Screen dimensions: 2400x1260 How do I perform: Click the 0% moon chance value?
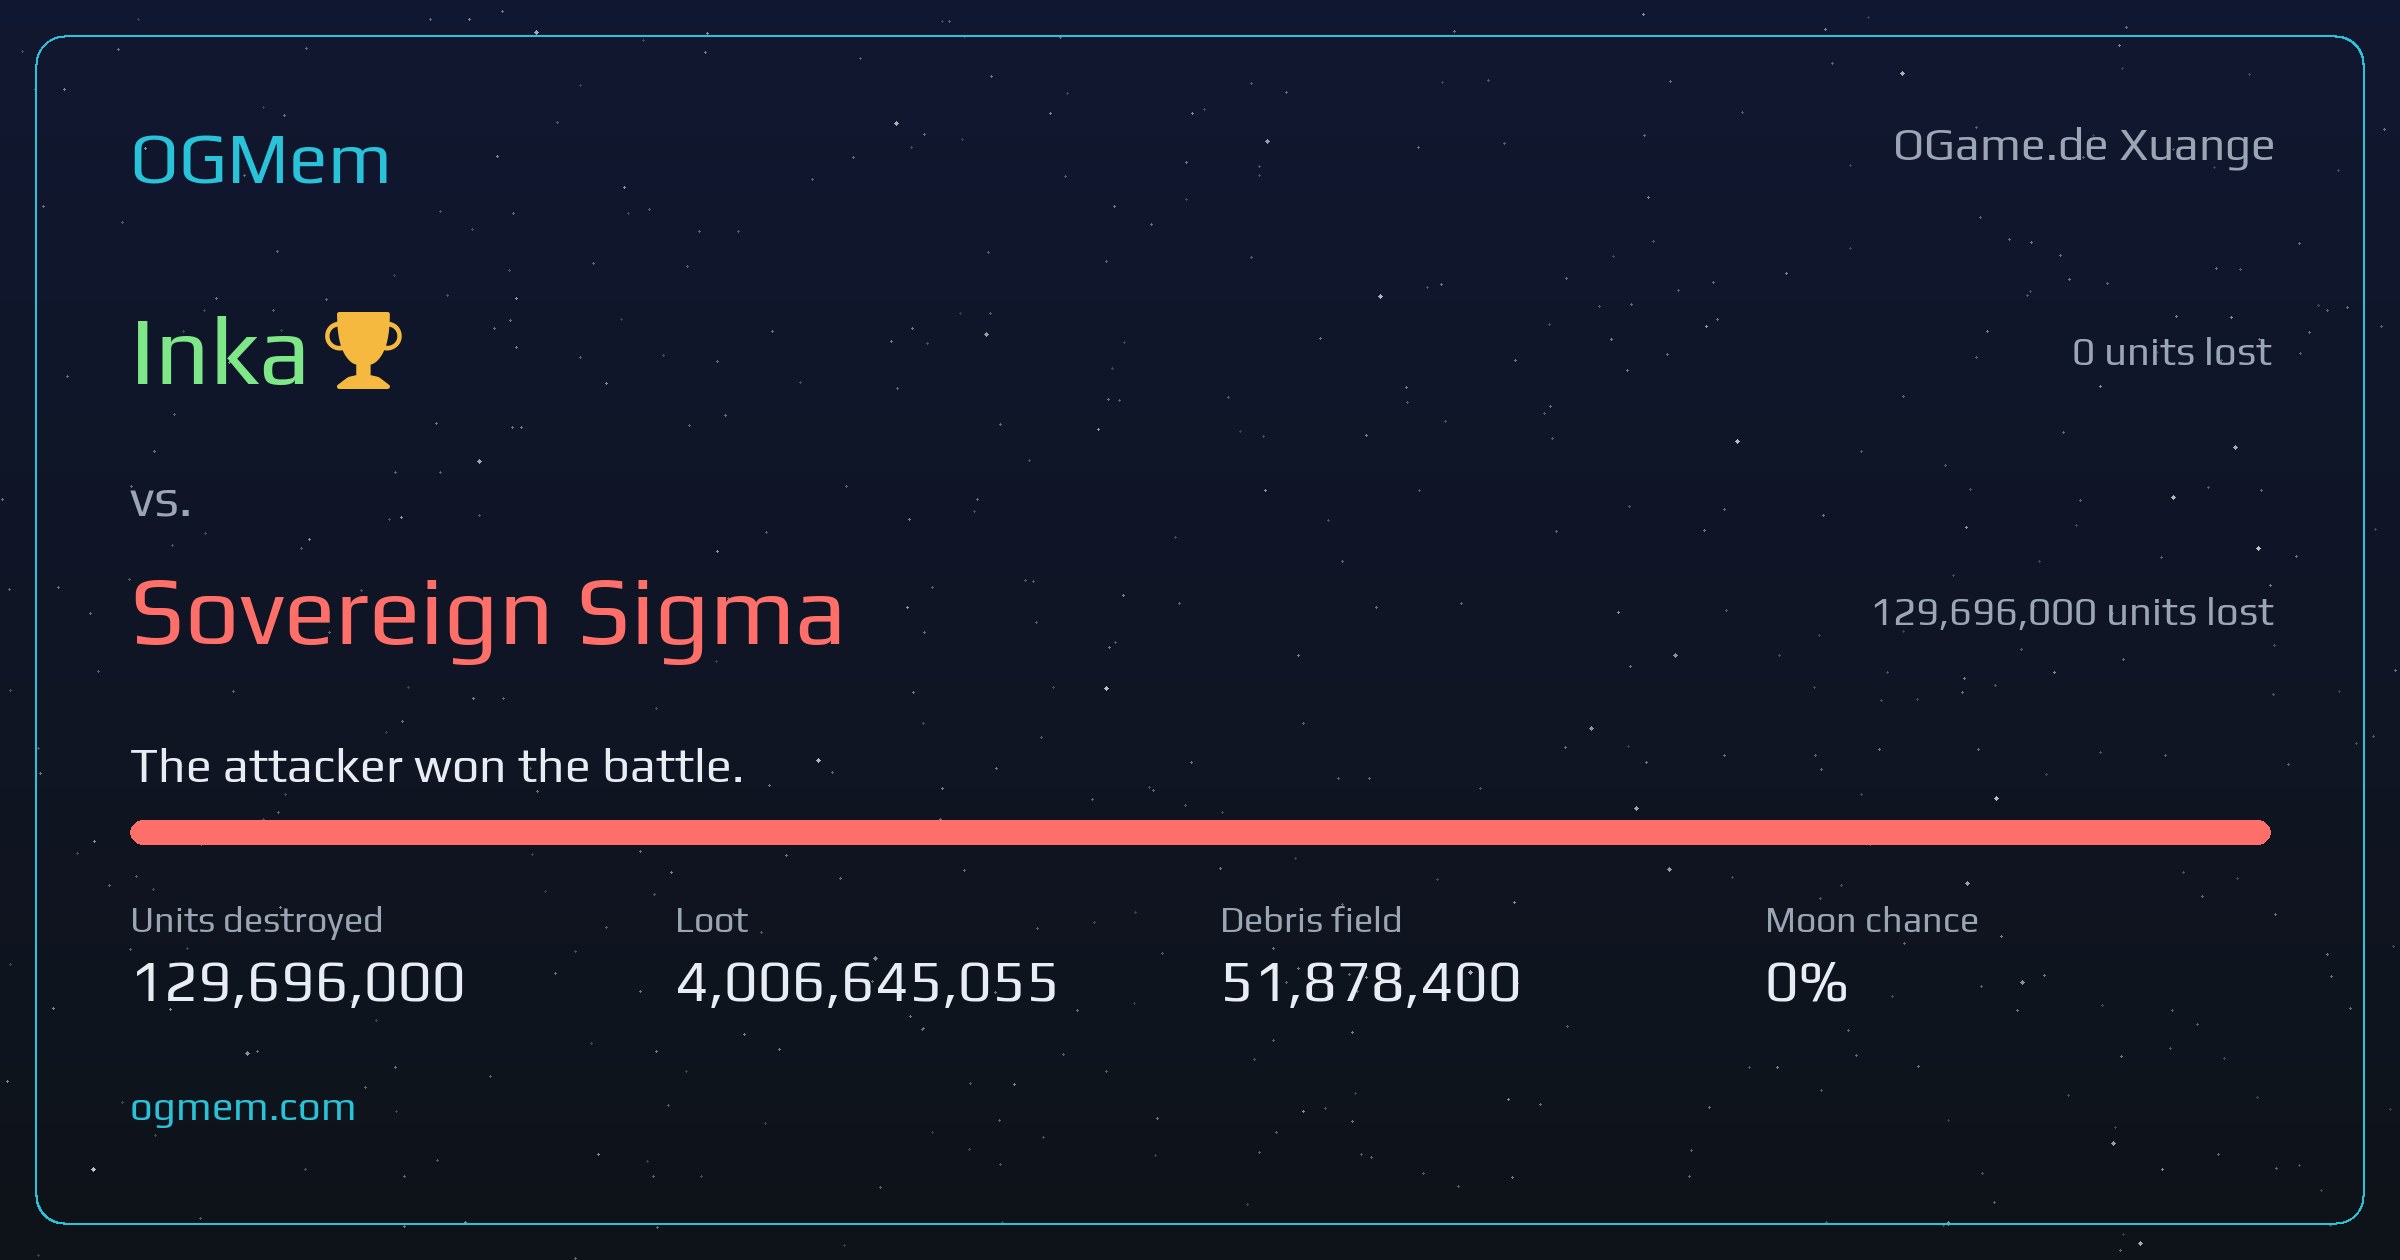point(1806,982)
